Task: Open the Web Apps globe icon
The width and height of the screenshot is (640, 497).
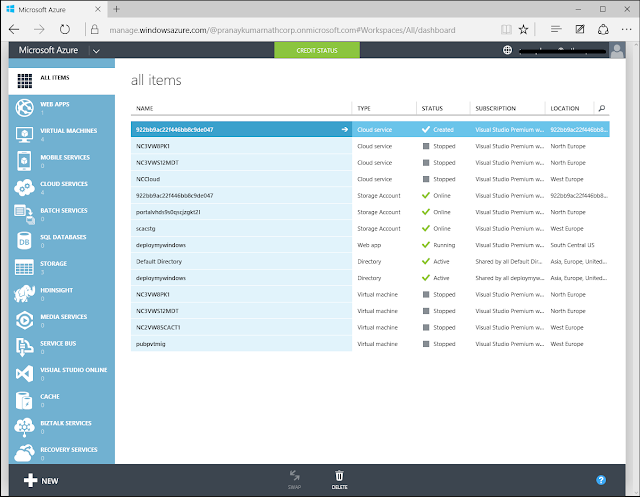Action: pyautogui.click(x=24, y=108)
